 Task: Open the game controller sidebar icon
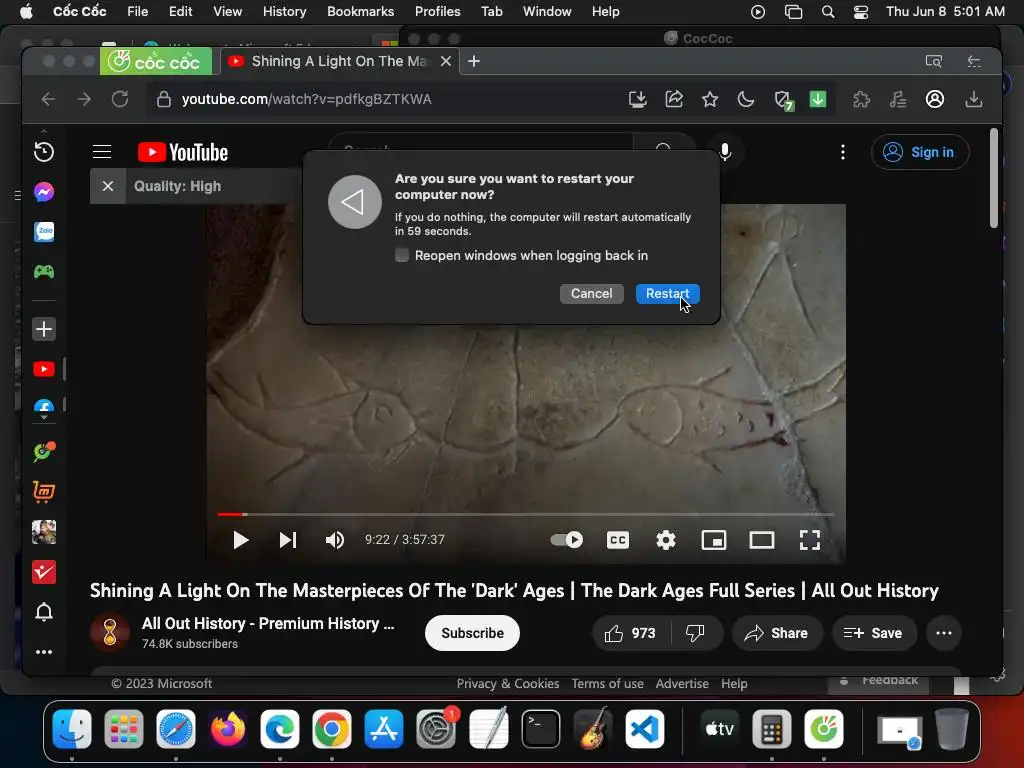coord(44,271)
